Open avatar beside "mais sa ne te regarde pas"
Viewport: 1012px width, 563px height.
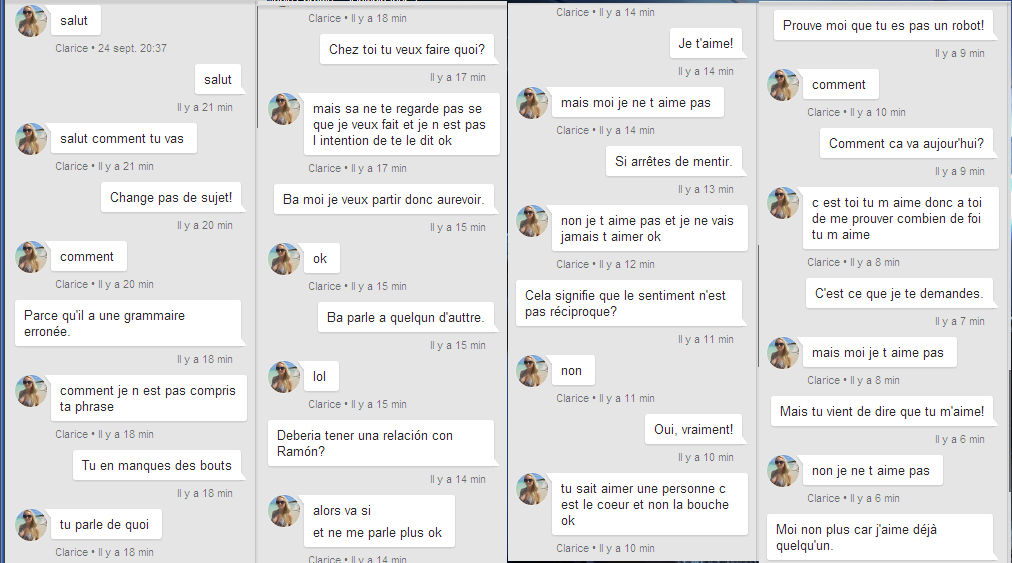tap(284, 109)
